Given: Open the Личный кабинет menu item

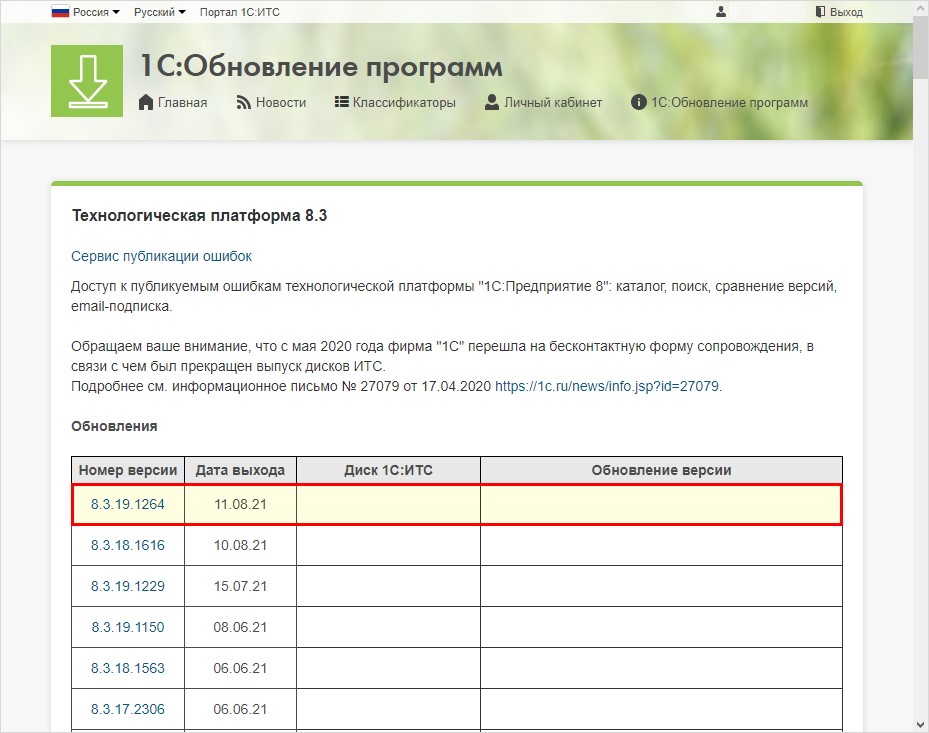Looking at the screenshot, I should click(553, 103).
